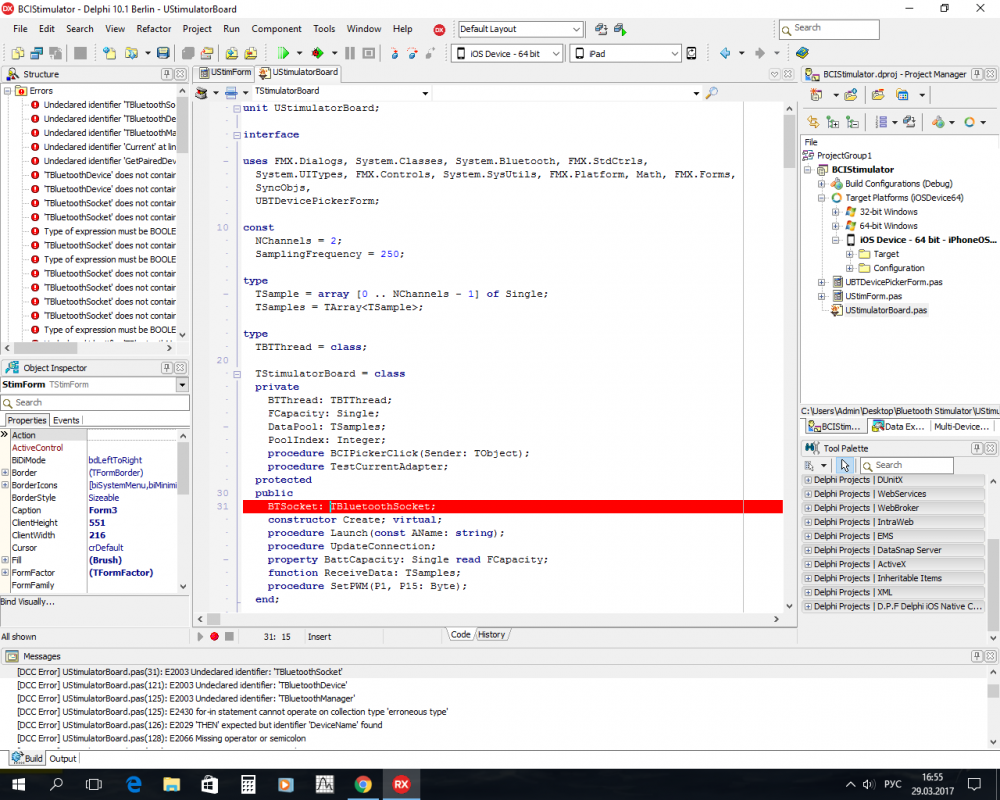The image size is (1000, 800).
Task: Switch to the History tab
Action: point(491,635)
